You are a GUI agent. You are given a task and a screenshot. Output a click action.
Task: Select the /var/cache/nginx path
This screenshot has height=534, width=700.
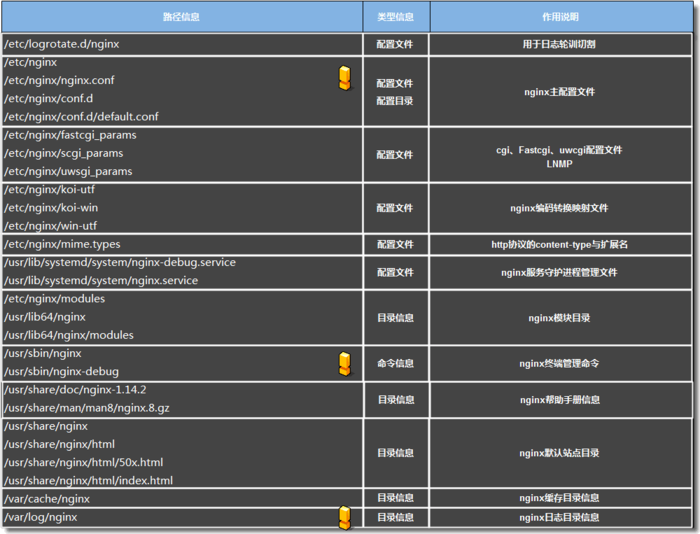[47, 498]
